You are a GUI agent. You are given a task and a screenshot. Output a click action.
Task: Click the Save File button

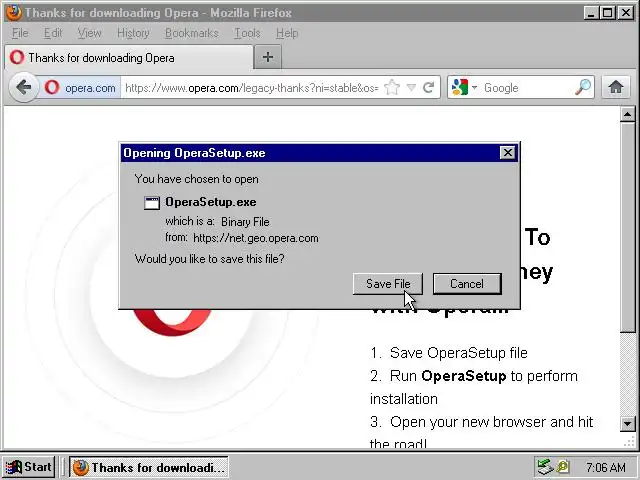388,284
